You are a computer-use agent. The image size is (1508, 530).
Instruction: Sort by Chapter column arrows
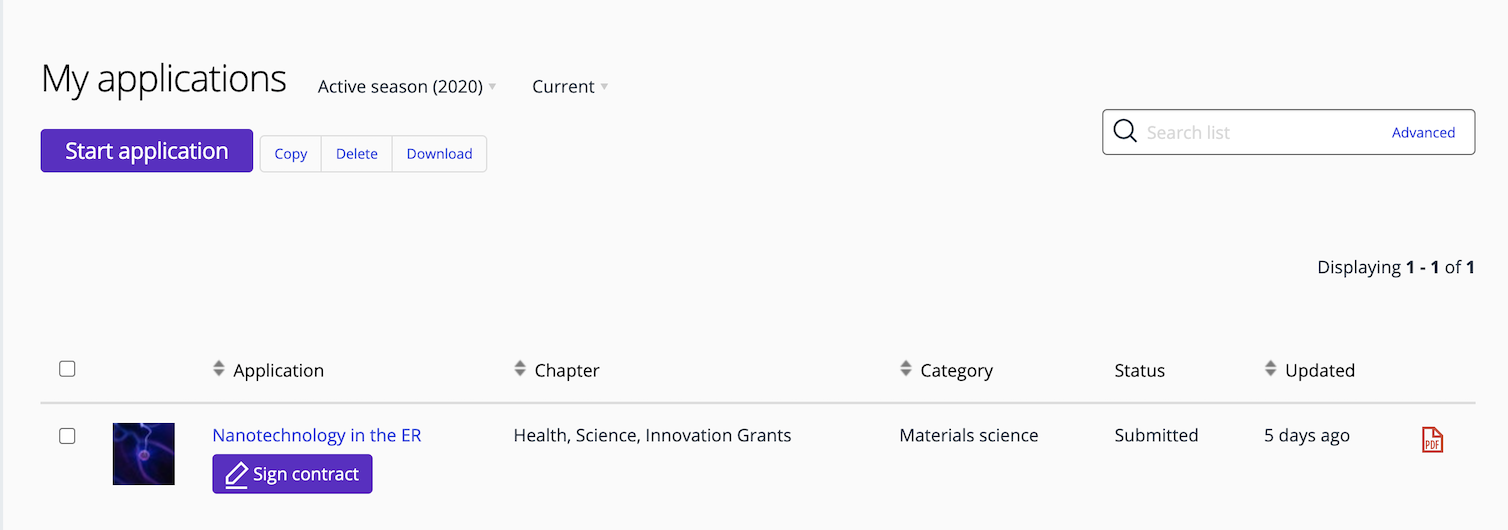(x=520, y=369)
